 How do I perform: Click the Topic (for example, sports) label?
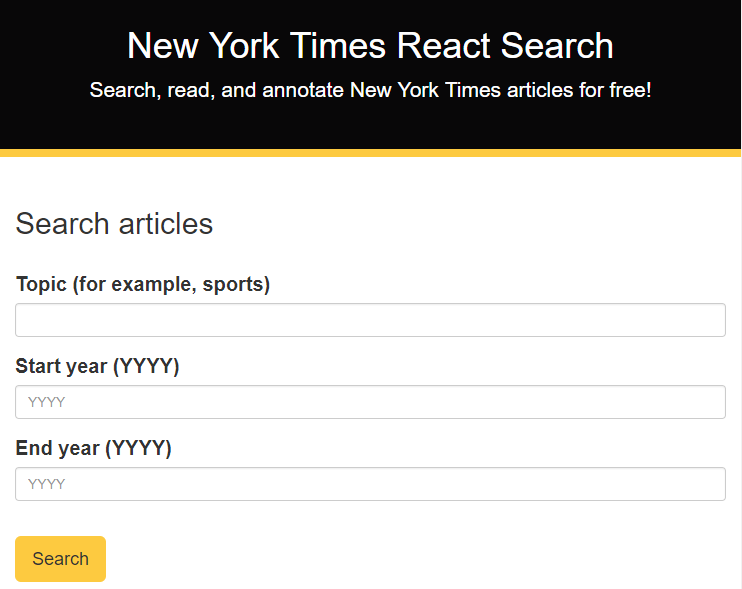pyautogui.click(x=143, y=284)
